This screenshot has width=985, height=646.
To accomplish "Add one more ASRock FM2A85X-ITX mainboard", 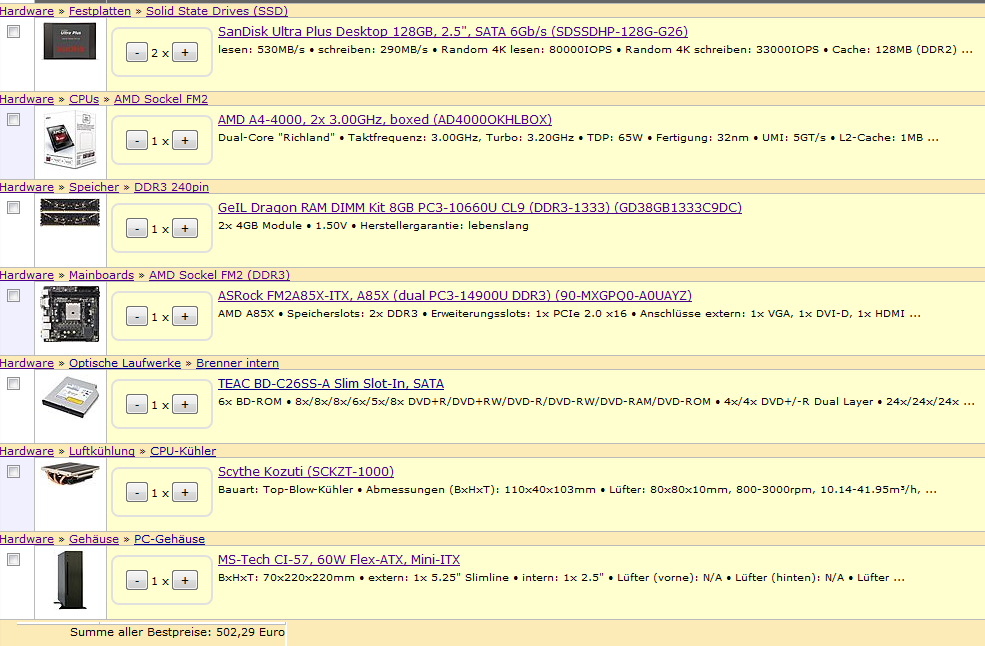I will click(185, 317).
